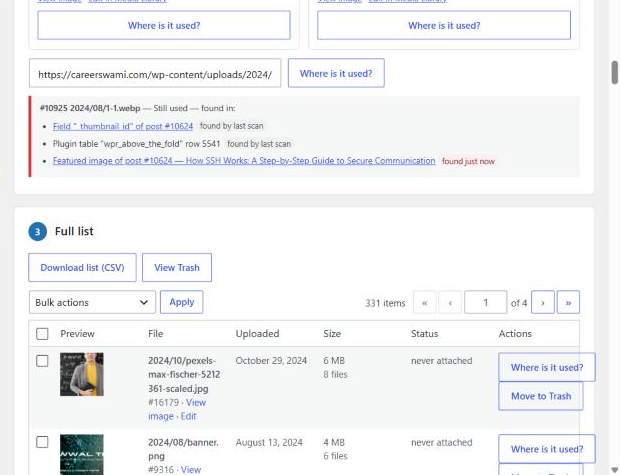Click 'Where is it used?' in pexels row
Viewport: 620px width, 475px height.
tap(547, 367)
